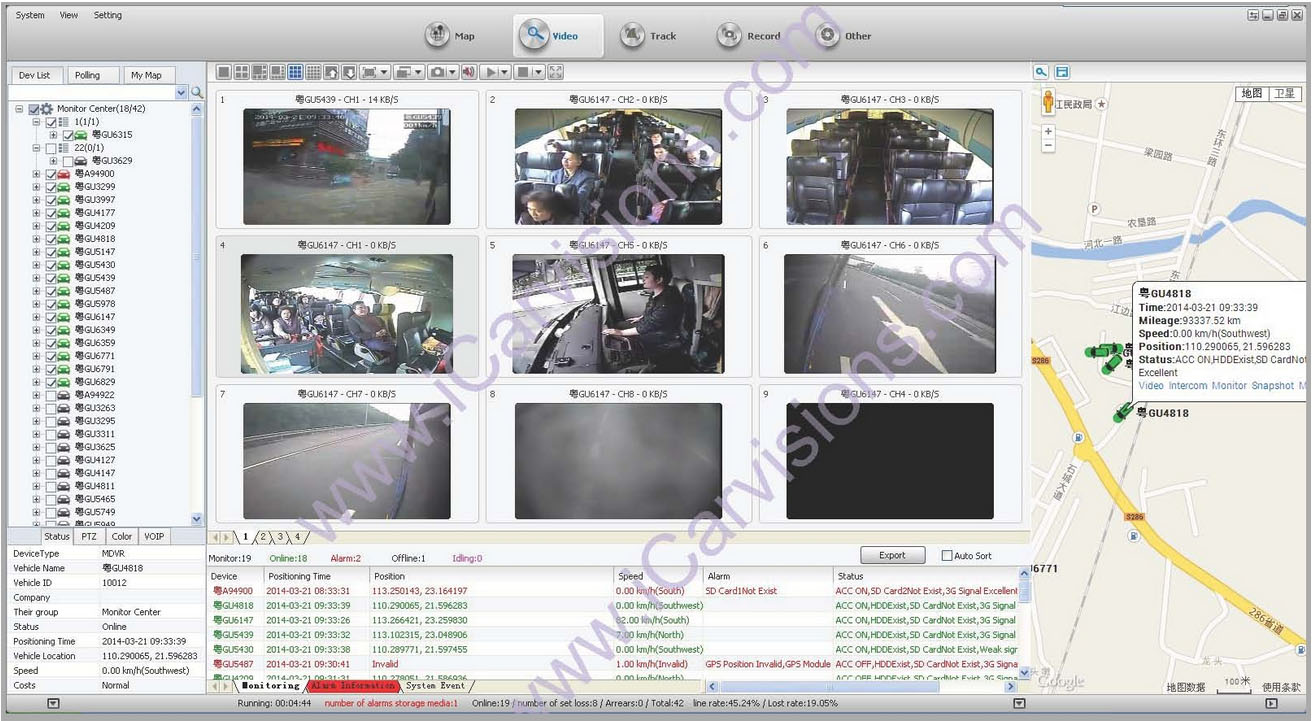Click the previous page up-arrow icon

pyautogui.click(x=332, y=72)
